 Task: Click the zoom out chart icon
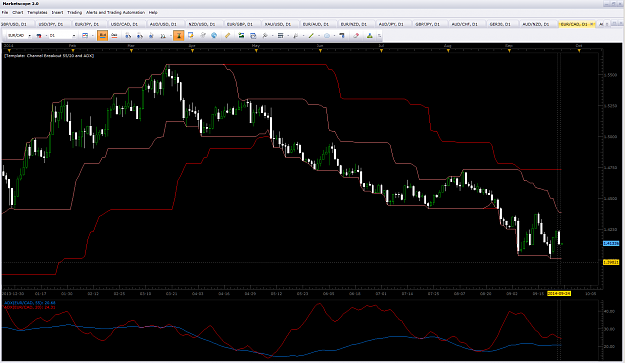(140, 36)
